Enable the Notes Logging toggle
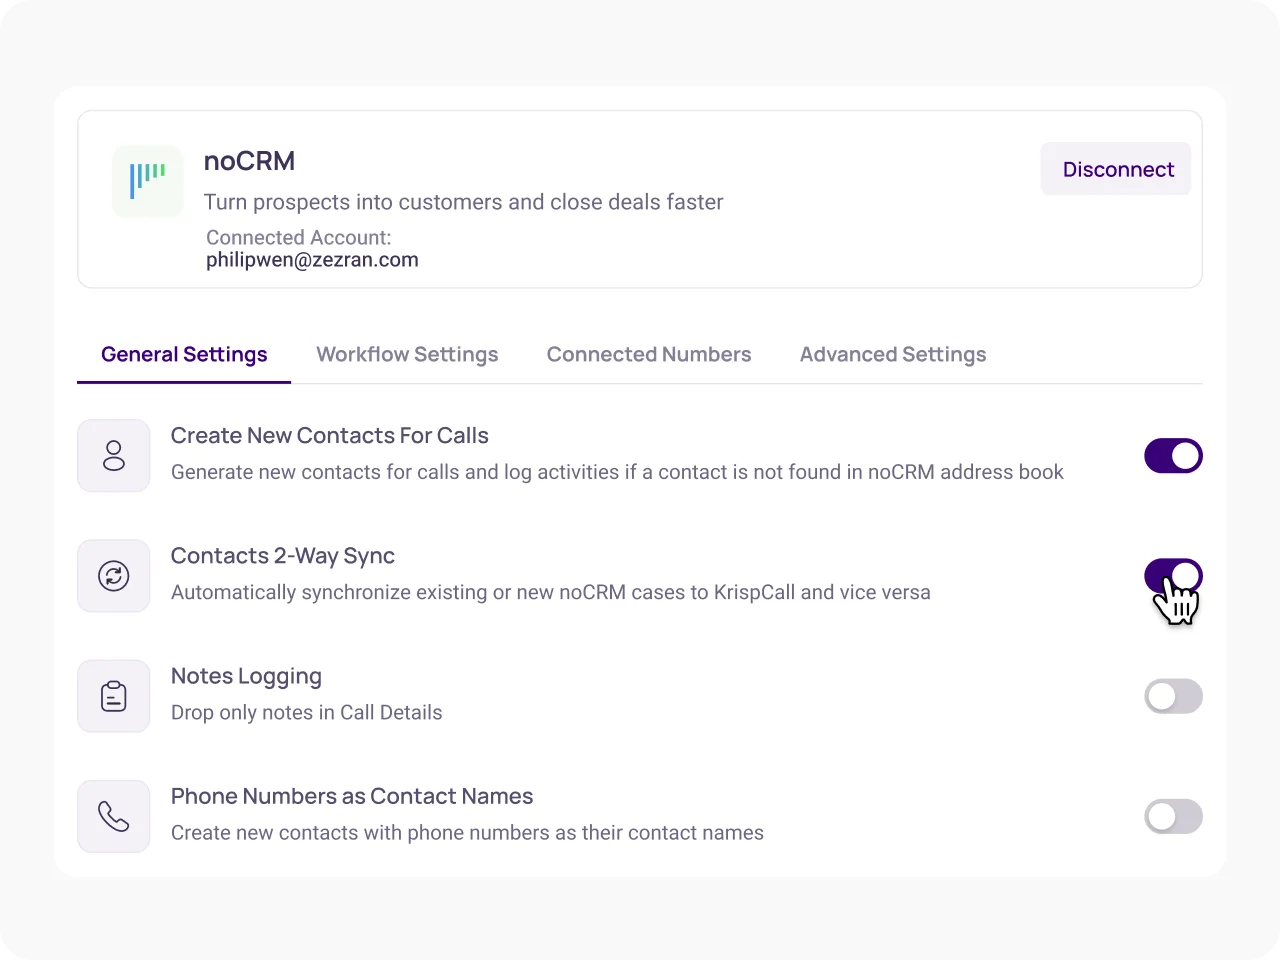The width and height of the screenshot is (1280, 960). 1173,696
